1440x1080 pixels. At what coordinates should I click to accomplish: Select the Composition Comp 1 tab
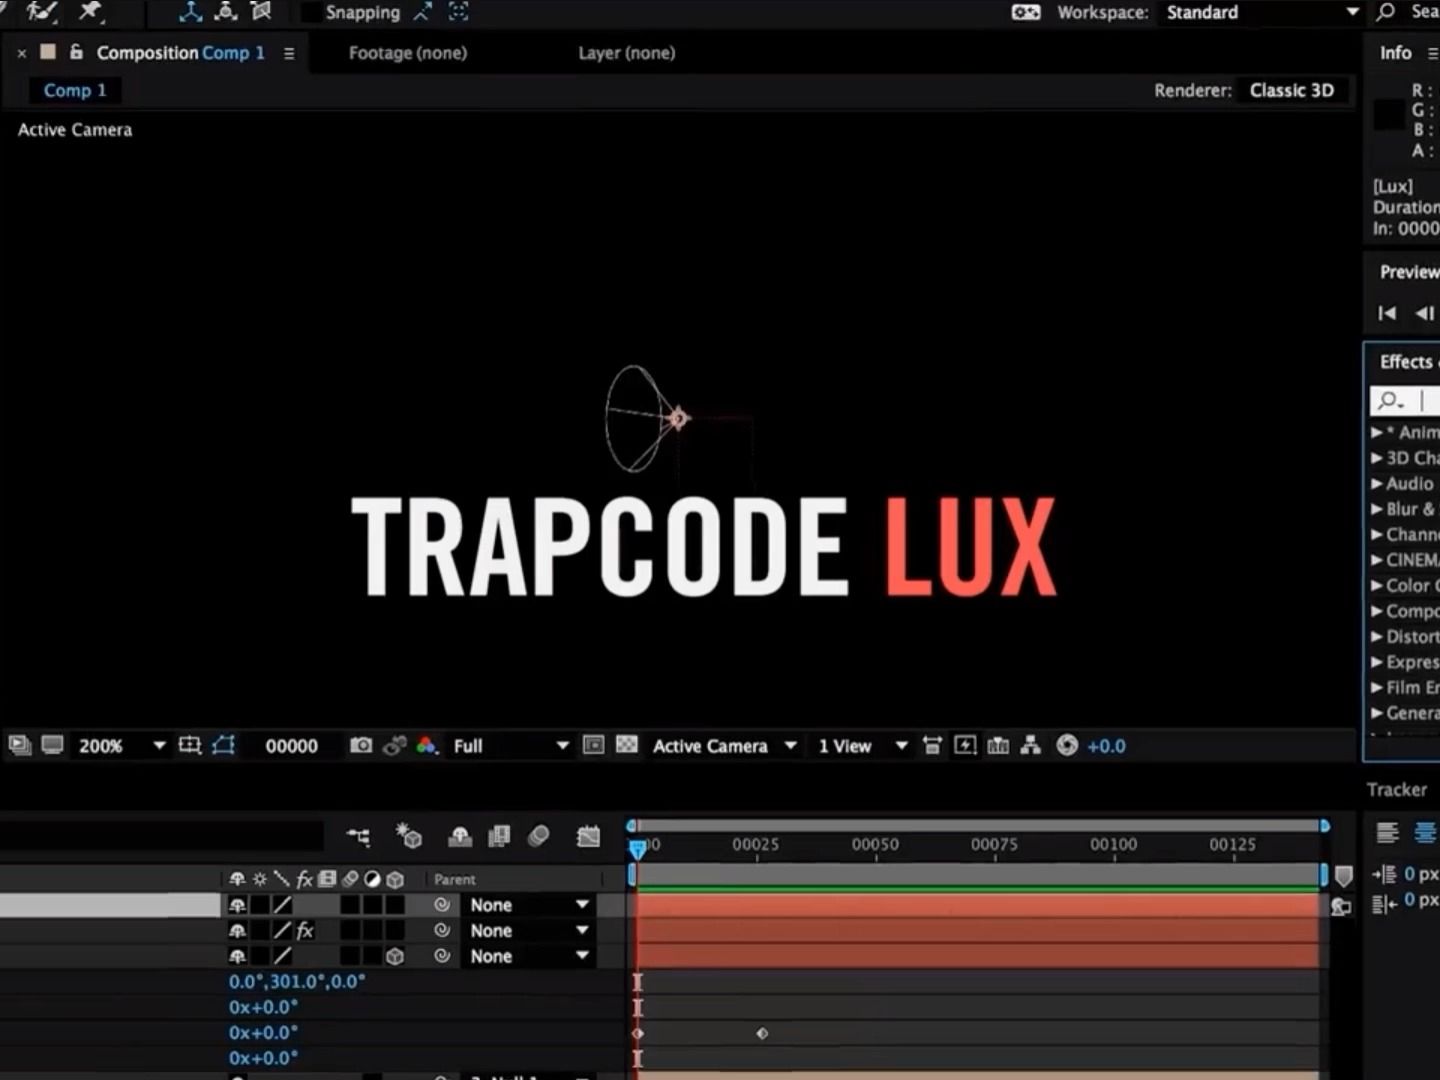181,53
